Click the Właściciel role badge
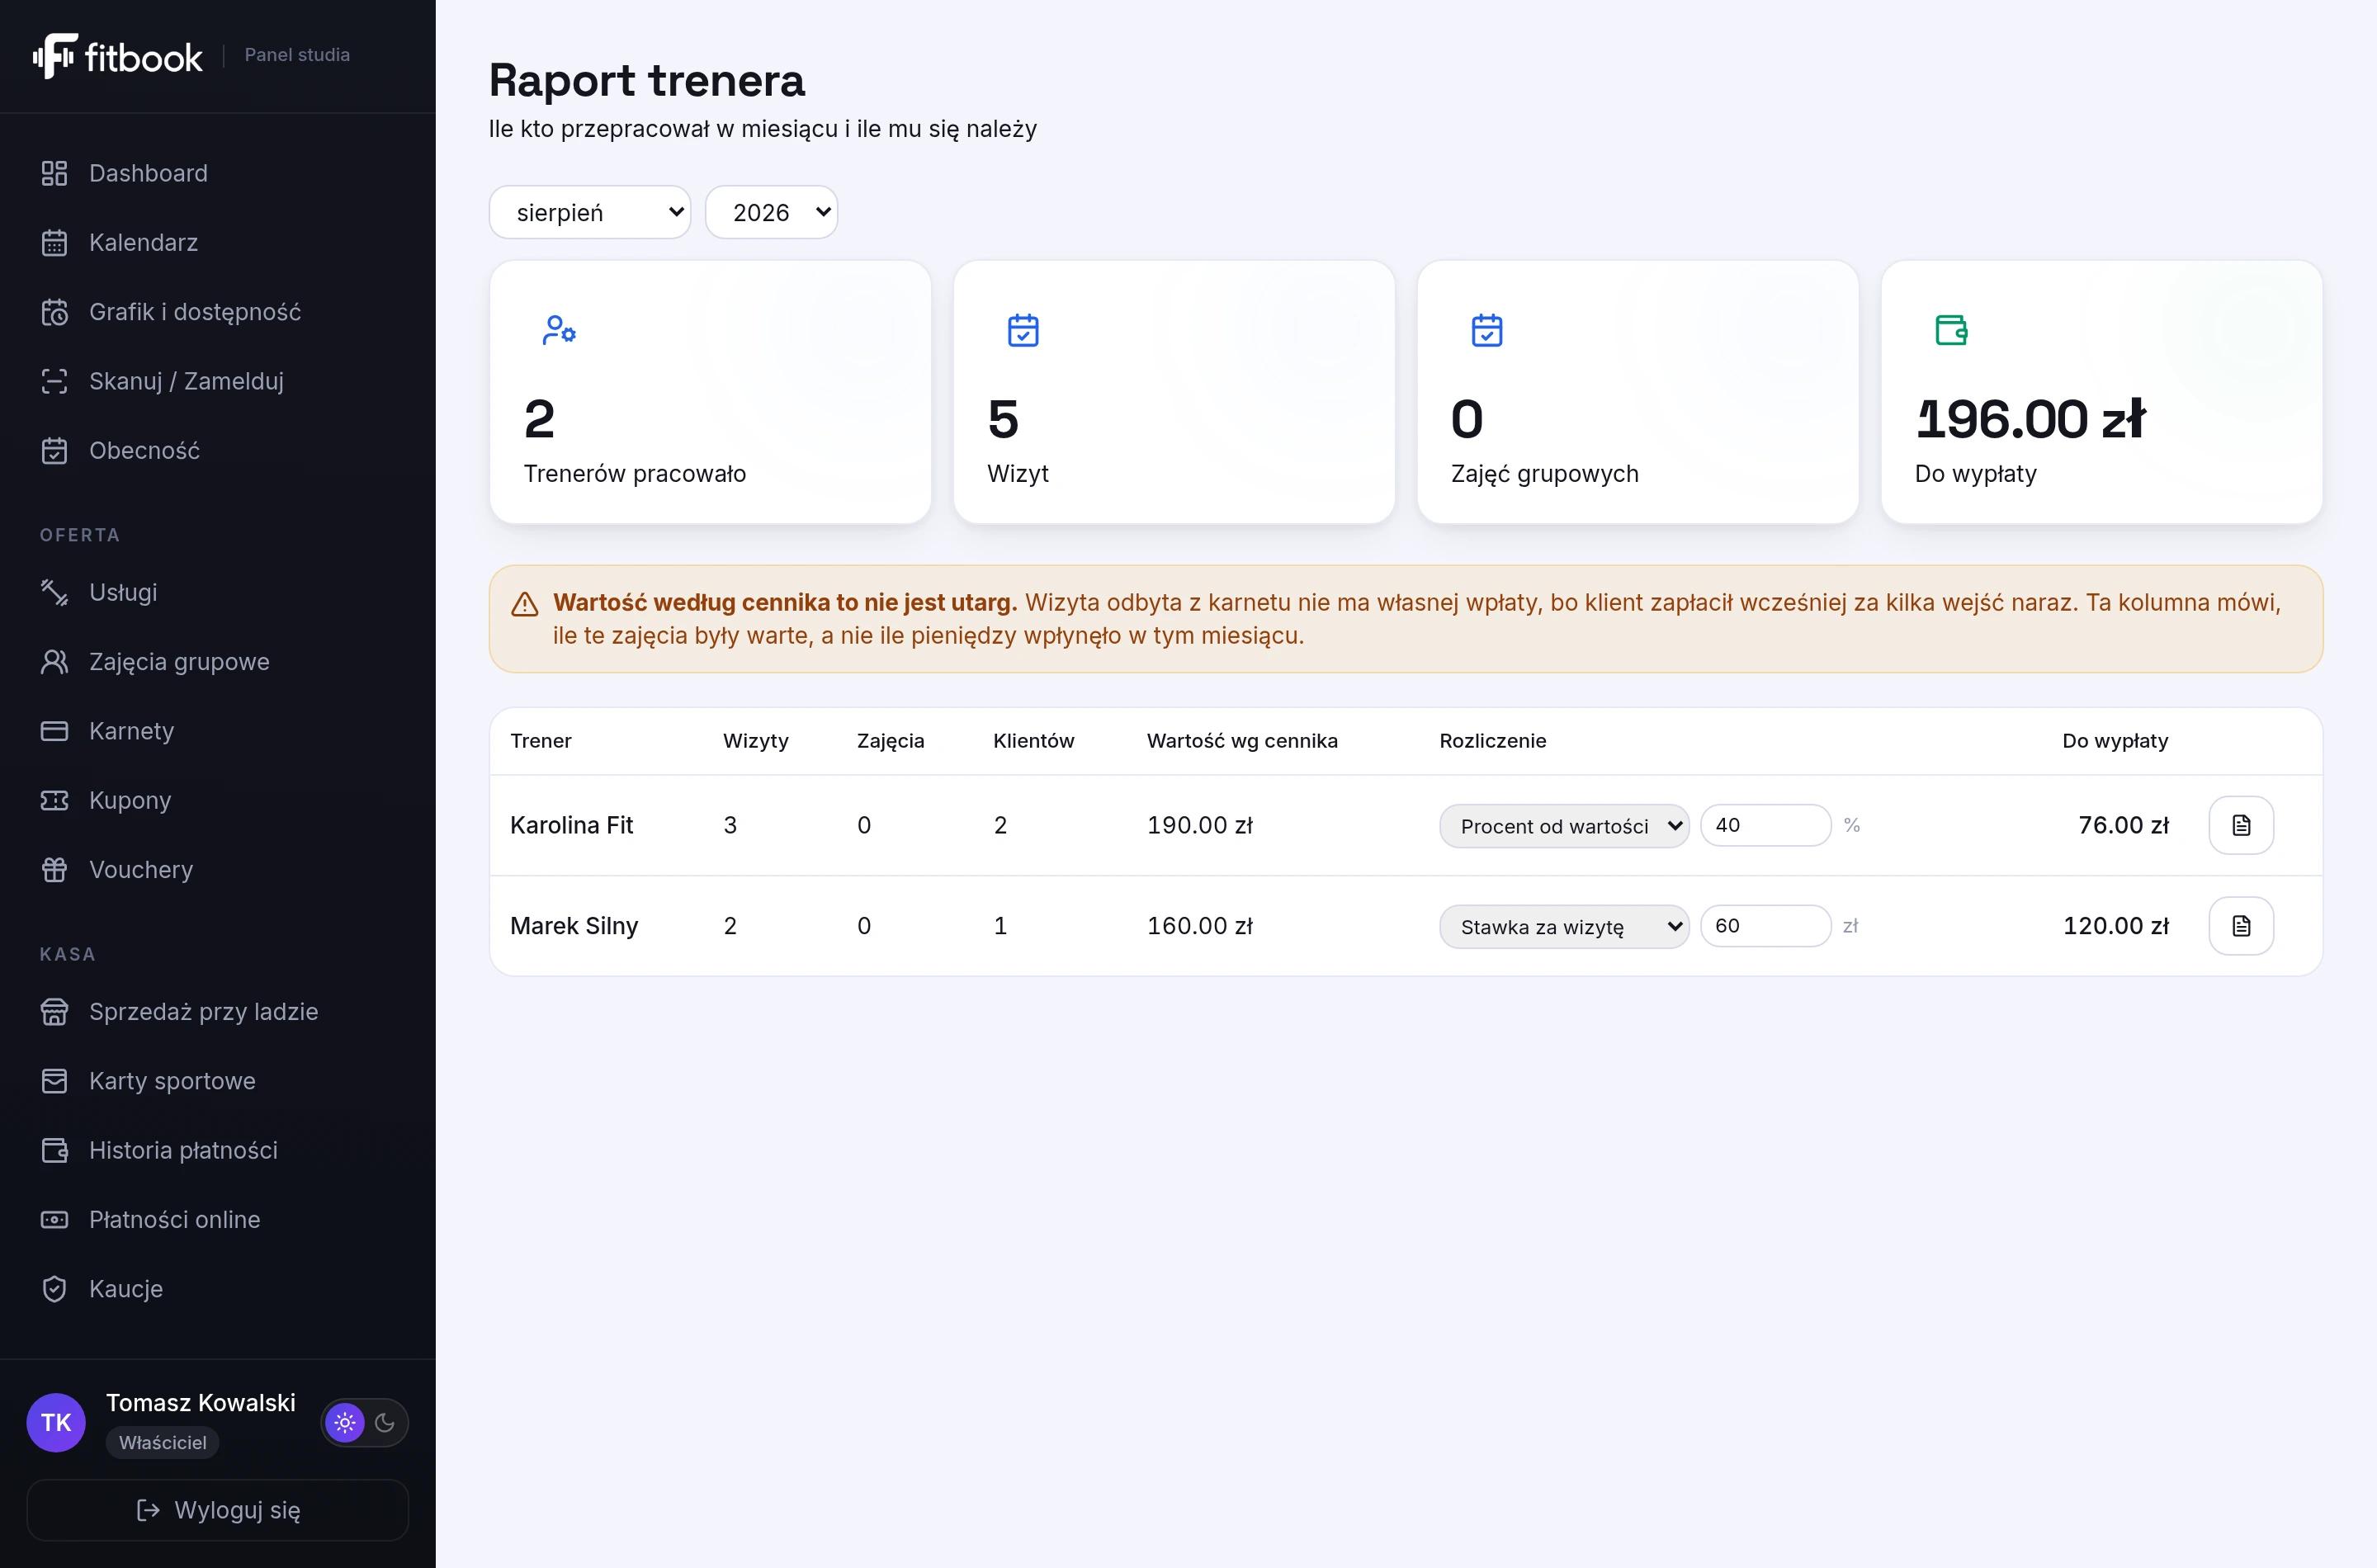This screenshot has height=1568, width=2377. (x=163, y=1442)
